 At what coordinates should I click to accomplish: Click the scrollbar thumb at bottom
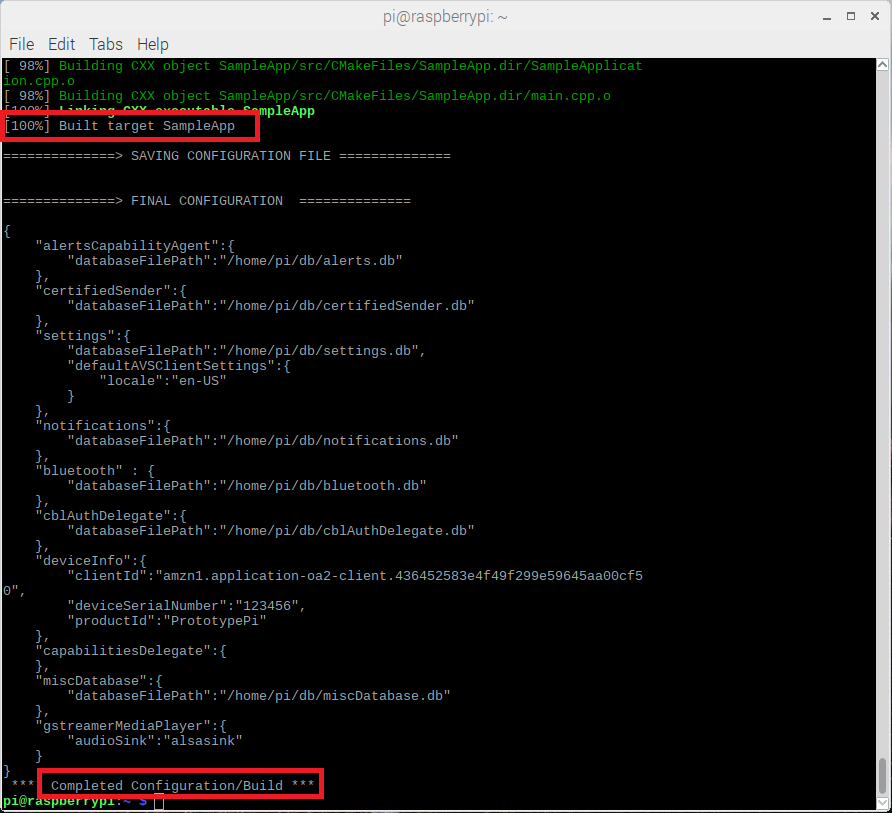[882, 775]
